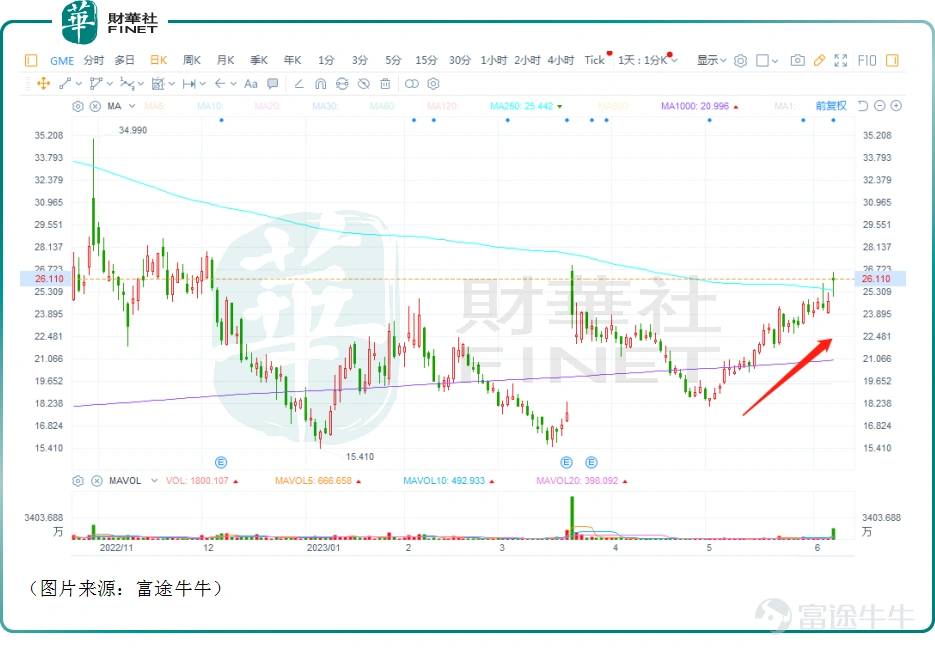This screenshot has height=653, width=935.
Task: Select the 年K yearly candlestick tab
Action: tap(293, 60)
